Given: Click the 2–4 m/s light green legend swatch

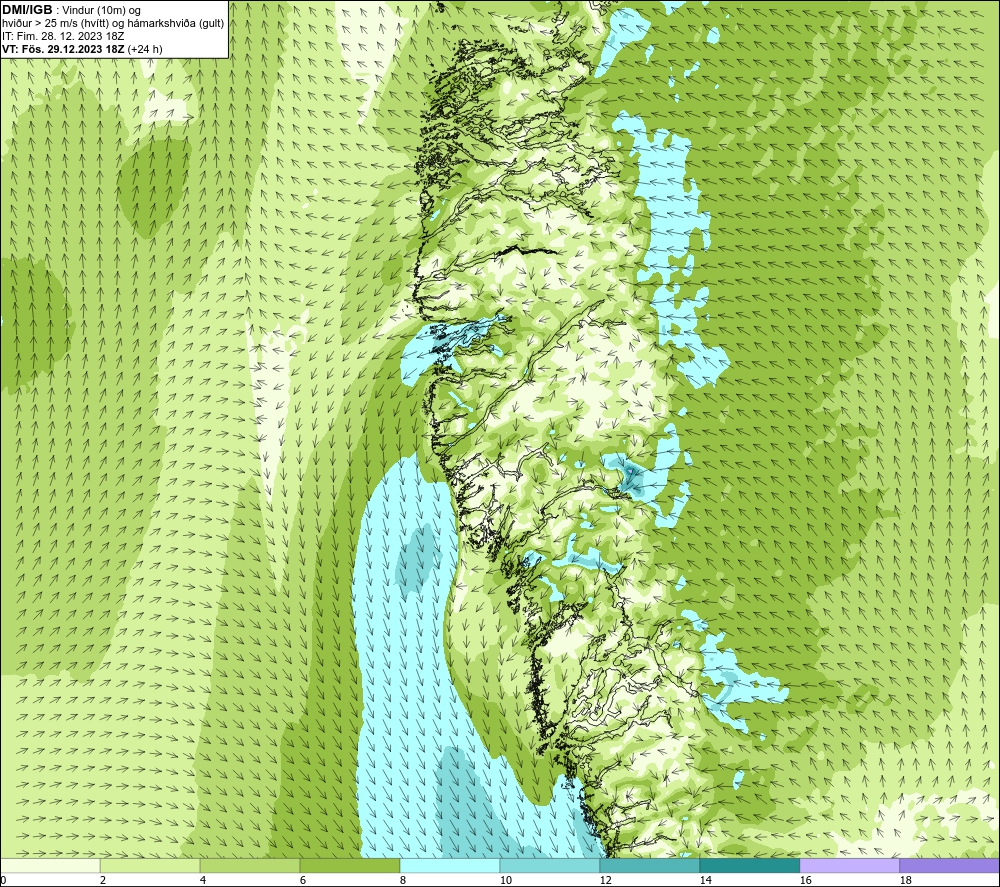Looking at the screenshot, I should tap(150, 865).
